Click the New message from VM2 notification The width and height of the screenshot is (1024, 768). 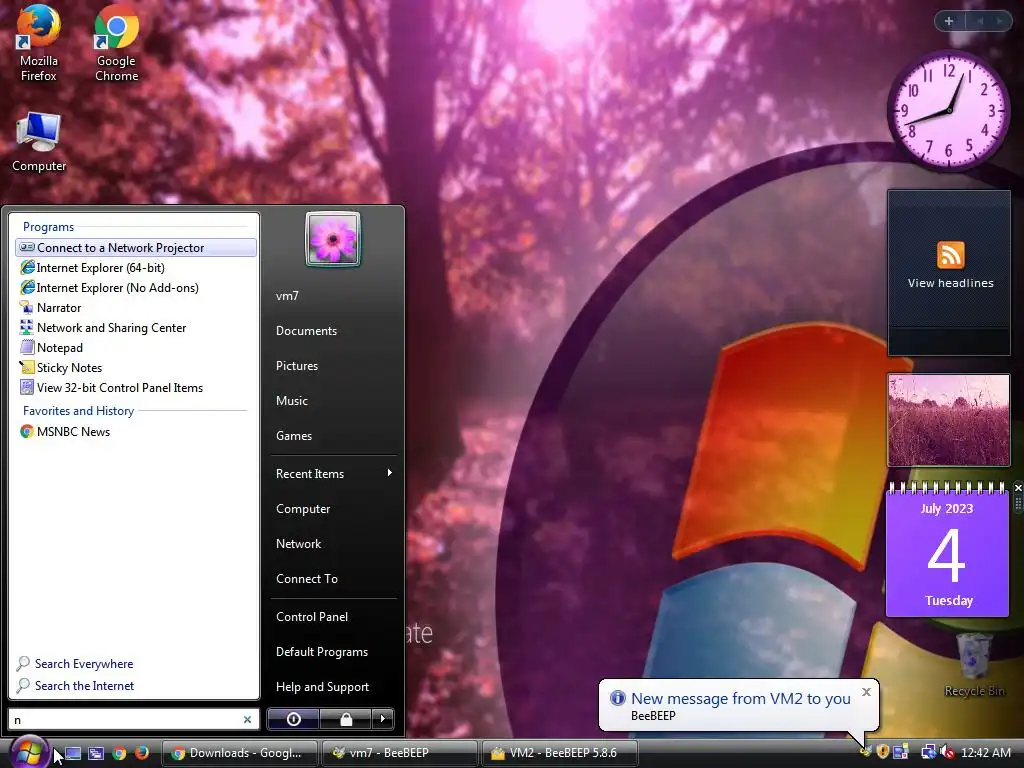tap(741, 699)
